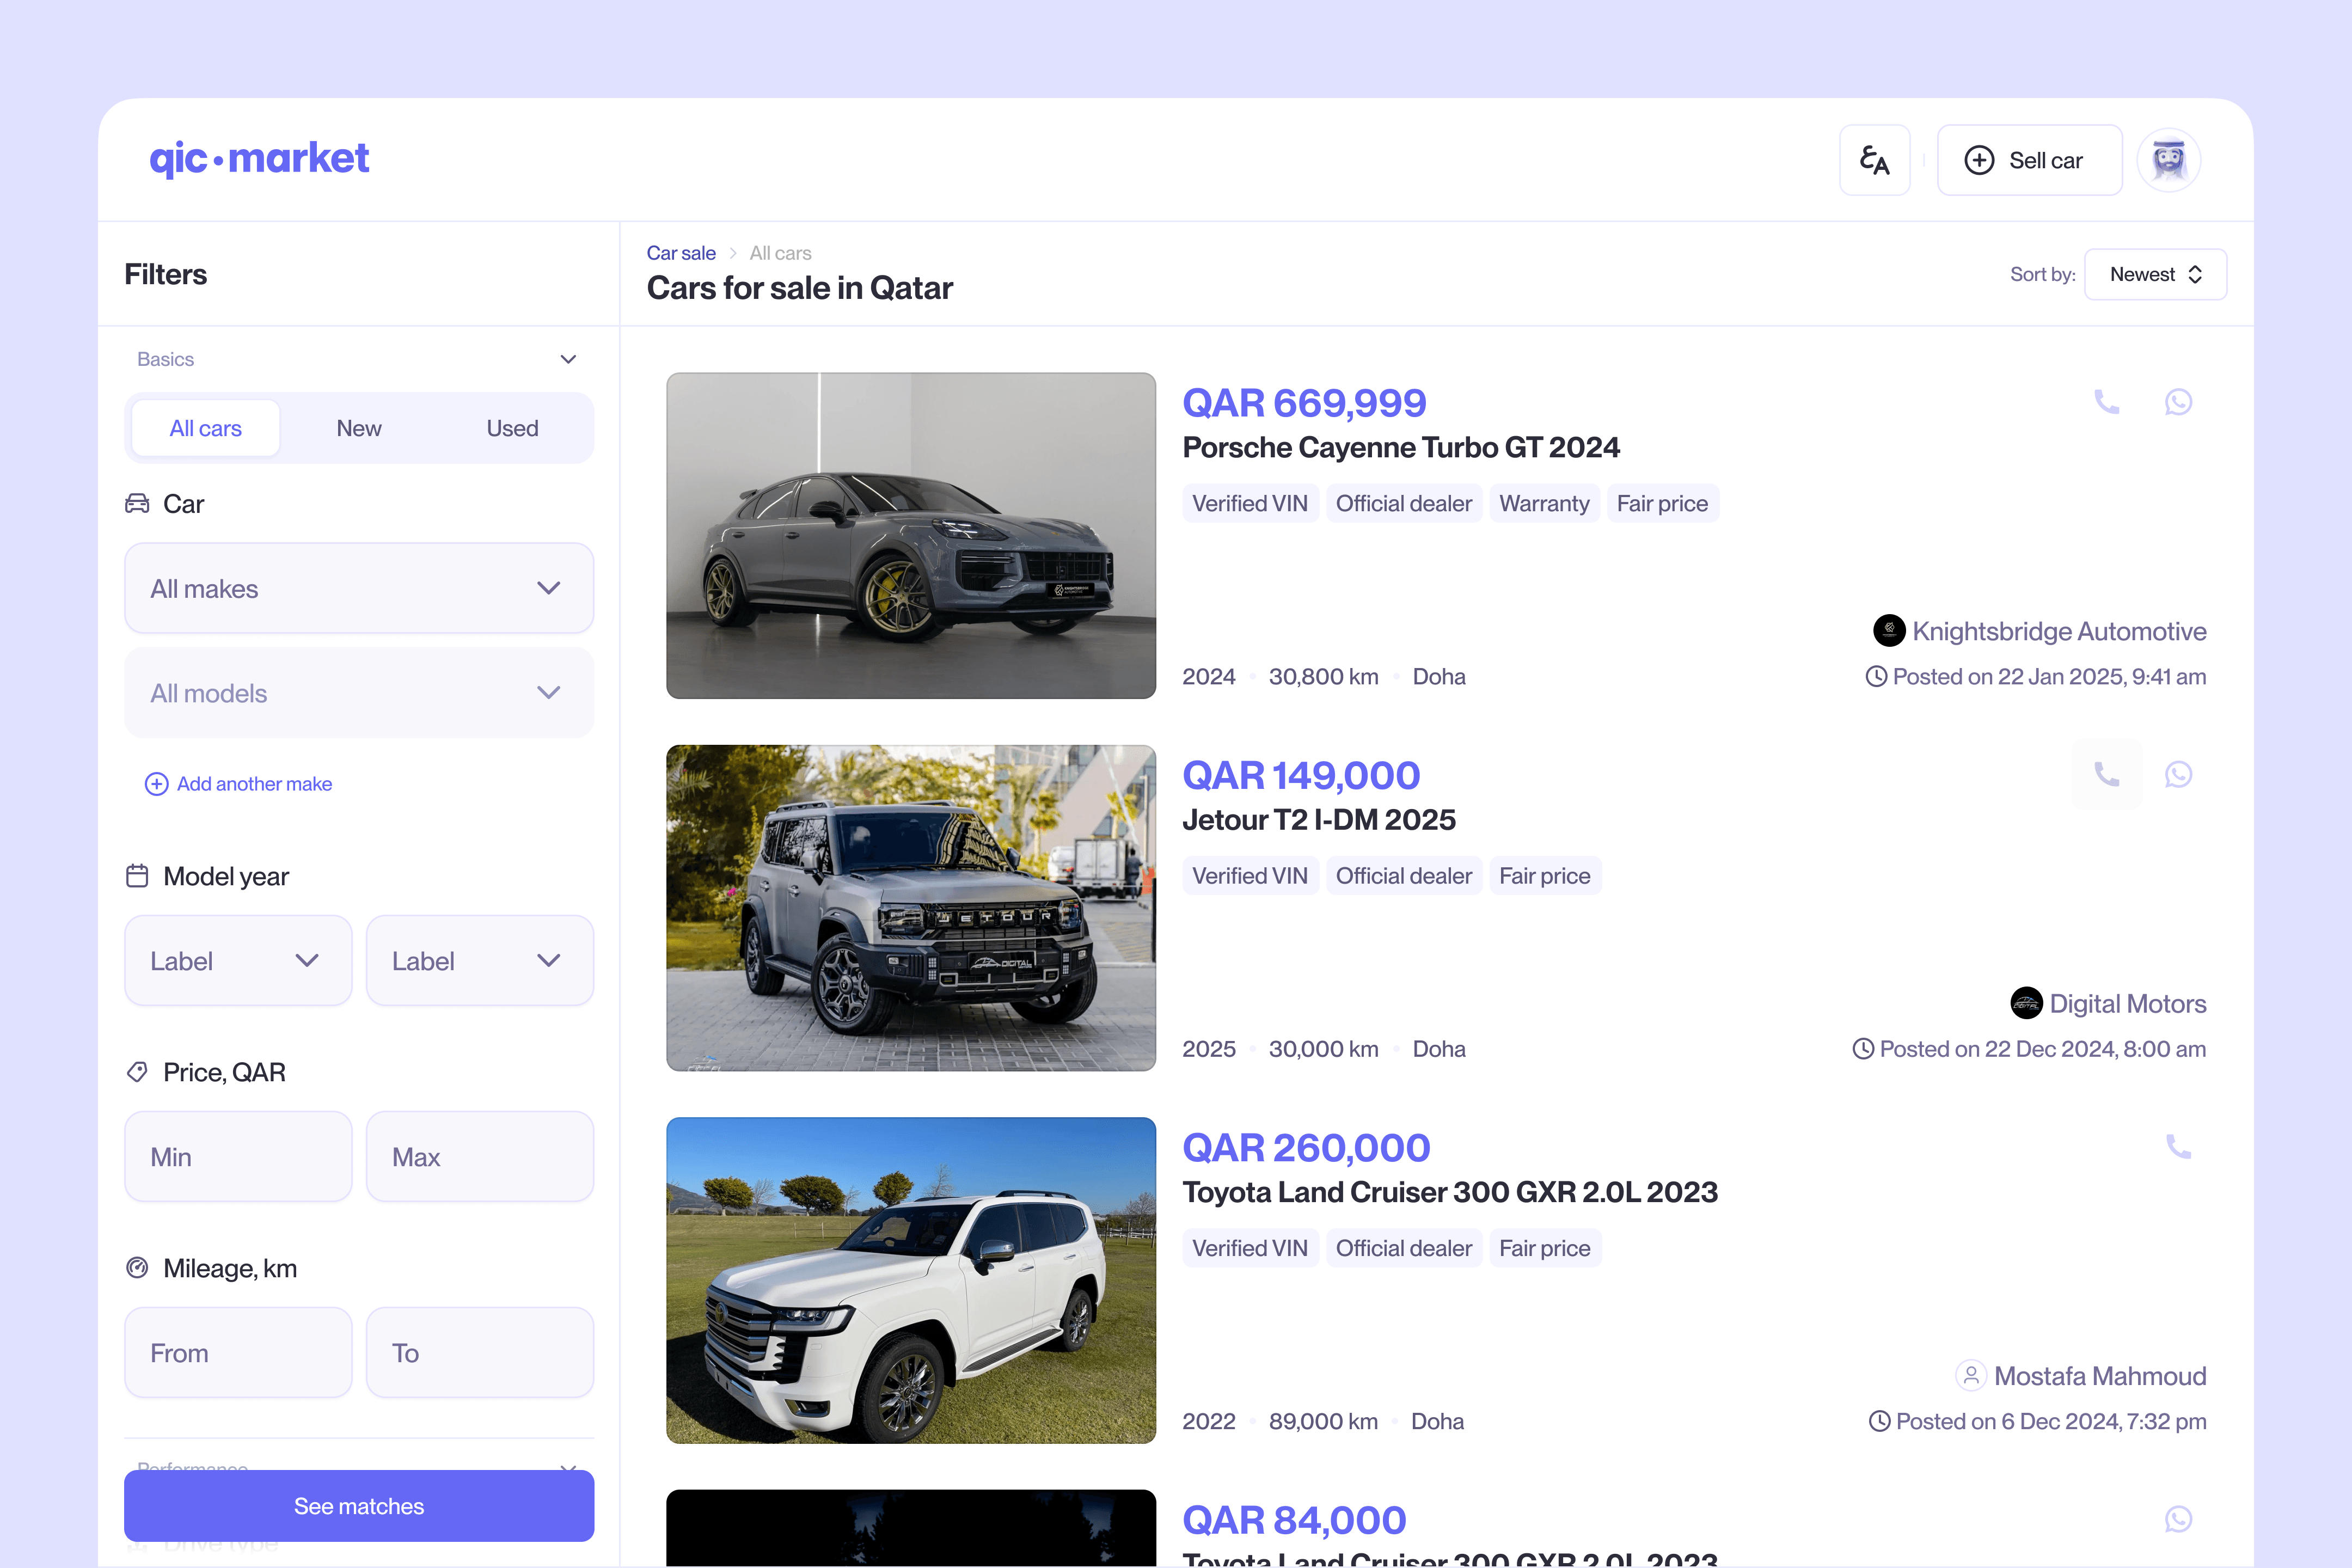Collapse the Basics filter section

tap(568, 359)
